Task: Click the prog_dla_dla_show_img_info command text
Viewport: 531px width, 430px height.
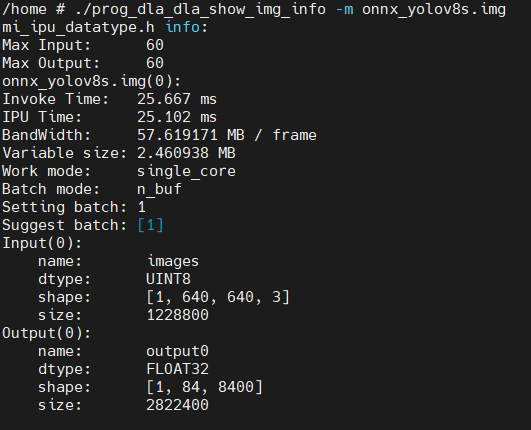Action: (x=200, y=9)
